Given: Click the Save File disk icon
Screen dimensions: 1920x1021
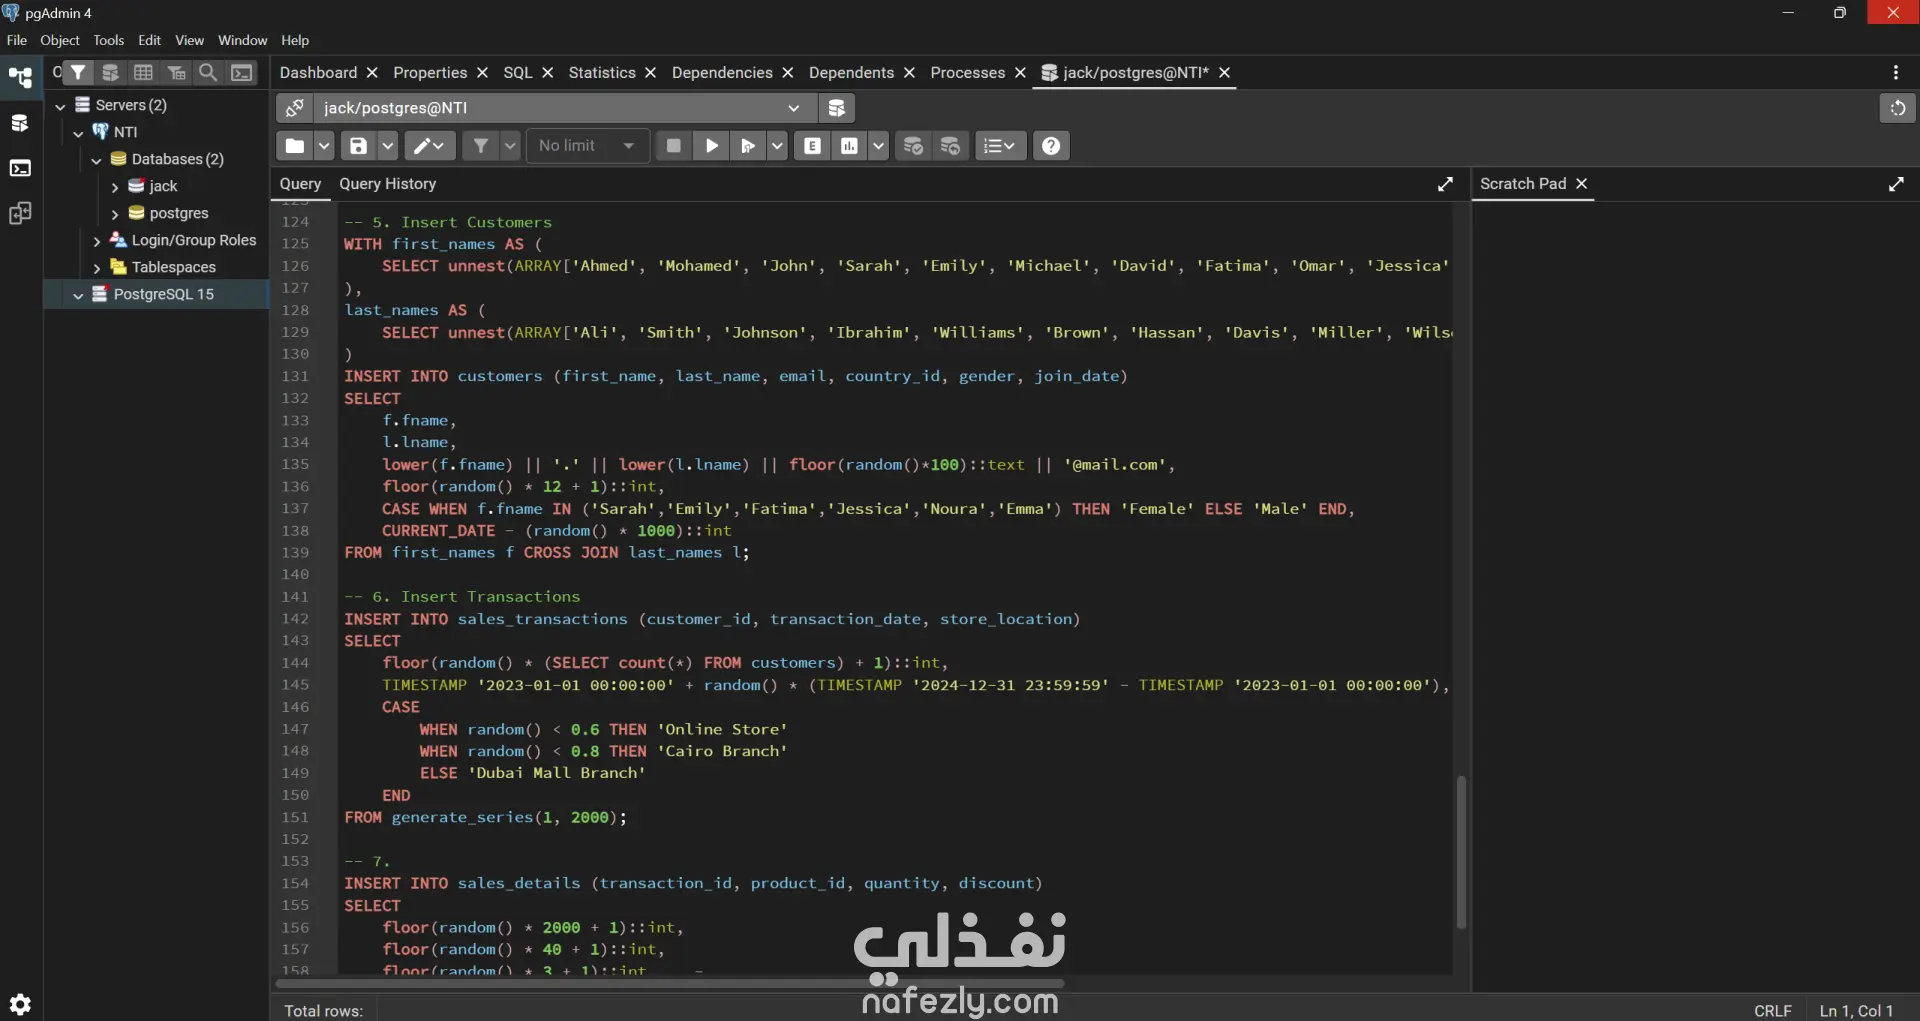Looking at the screenshot, I should pos(358,146).
